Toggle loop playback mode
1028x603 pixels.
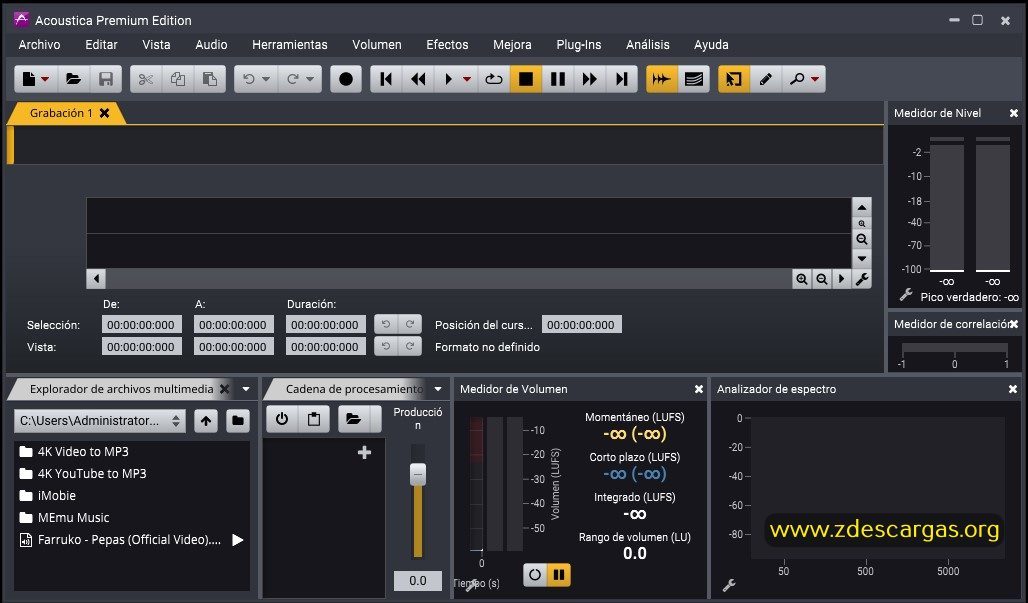pyautogui.click(x=494, y=79)
